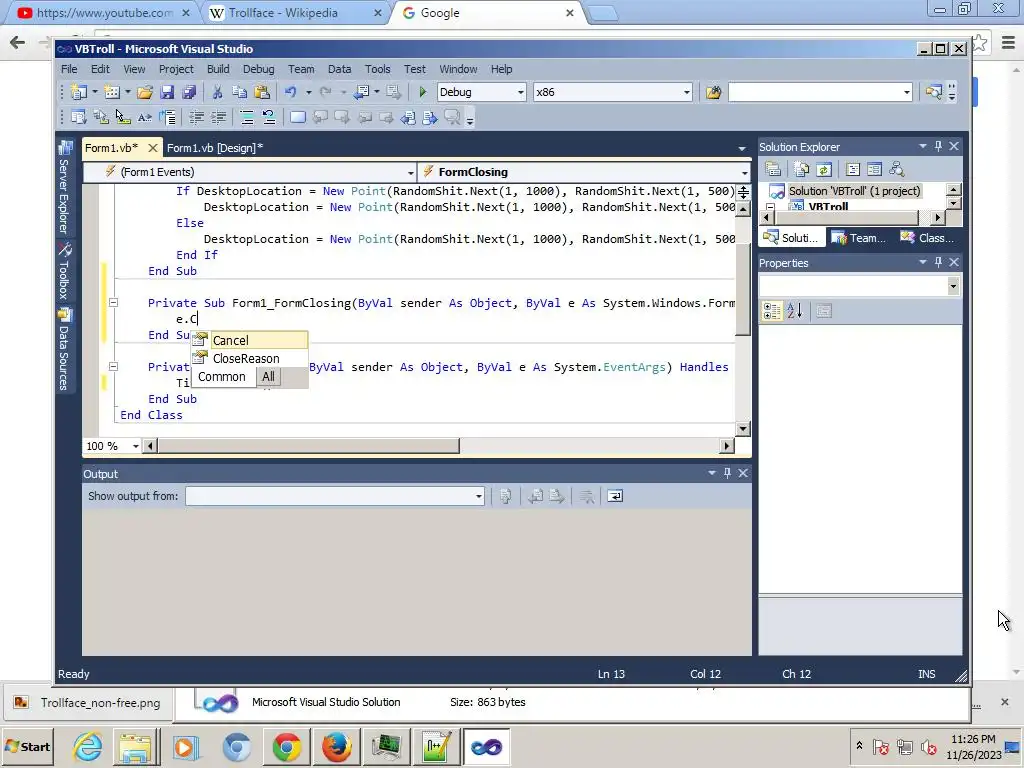Open the Tools menu
The image size is (1024, 768).
(x=377, y=69)
